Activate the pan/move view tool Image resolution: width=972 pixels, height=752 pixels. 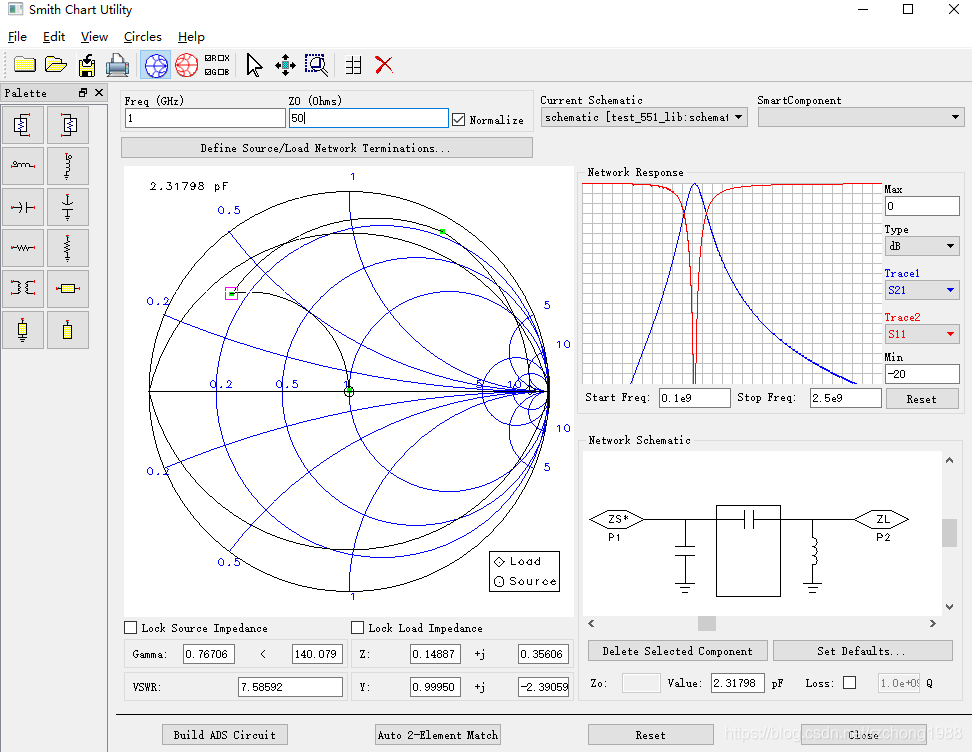(285, 65)
